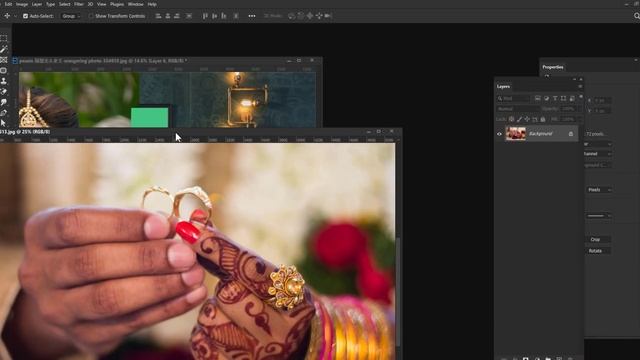Switch to the Properties tab
The height and width of the screenshot is (360, 640).
pos(553,67)
